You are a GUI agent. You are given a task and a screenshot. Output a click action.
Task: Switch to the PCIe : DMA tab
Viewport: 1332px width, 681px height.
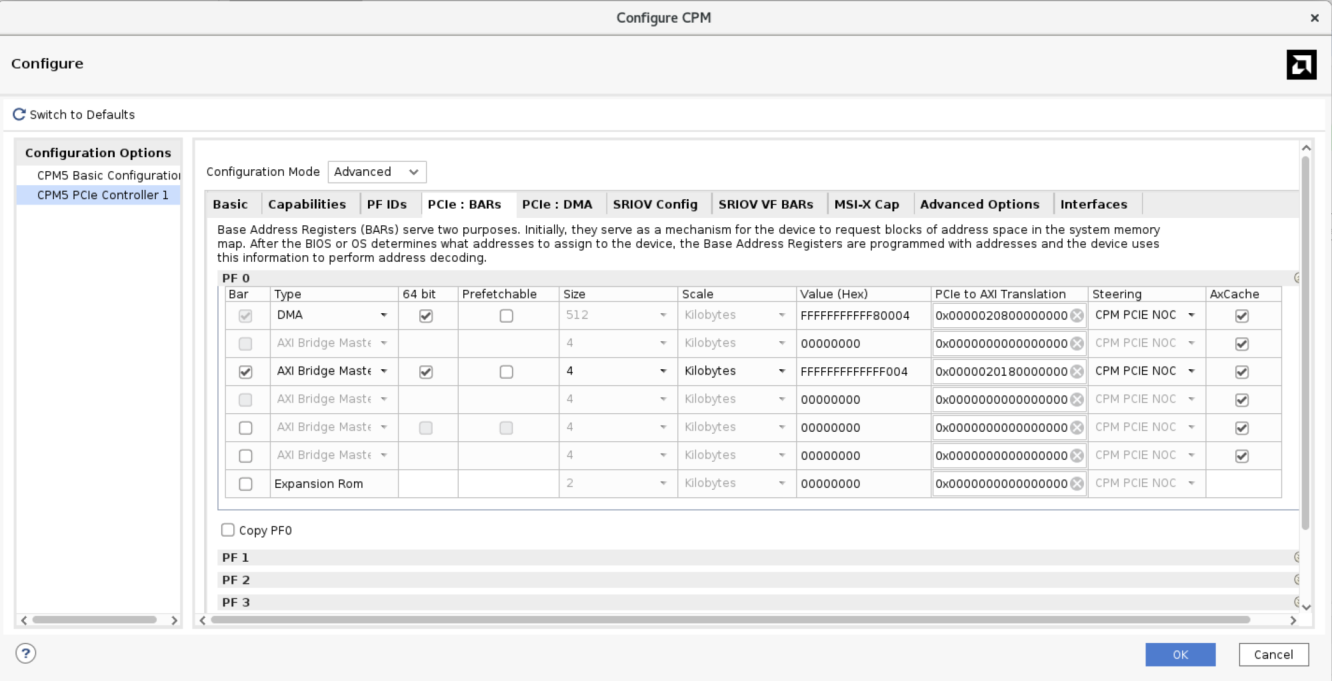point(557,204)
